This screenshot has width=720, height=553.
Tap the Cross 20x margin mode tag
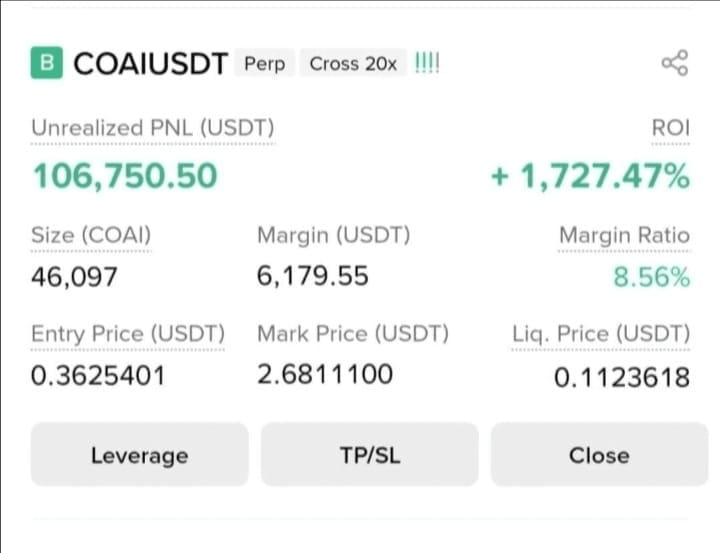pyautogui.click(x=353, y=63)
